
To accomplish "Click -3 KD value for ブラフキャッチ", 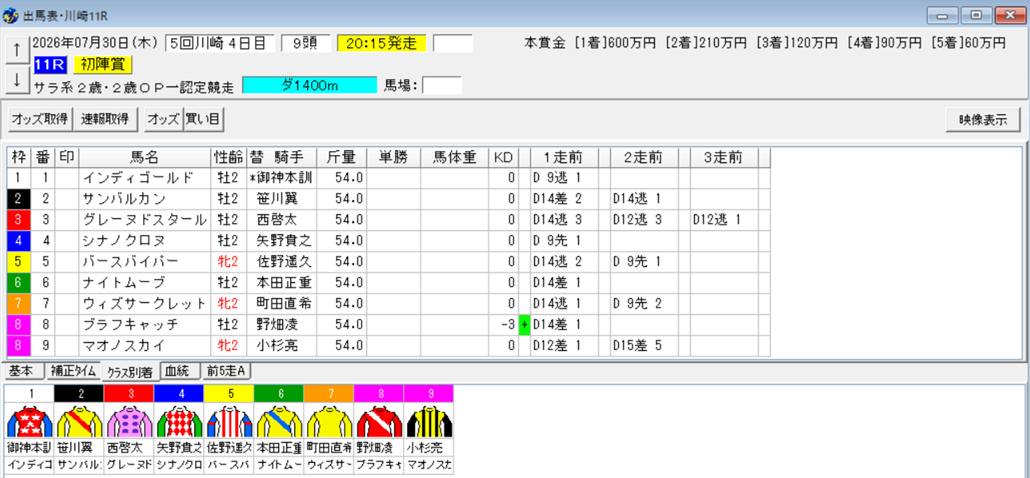I will 506,324.
